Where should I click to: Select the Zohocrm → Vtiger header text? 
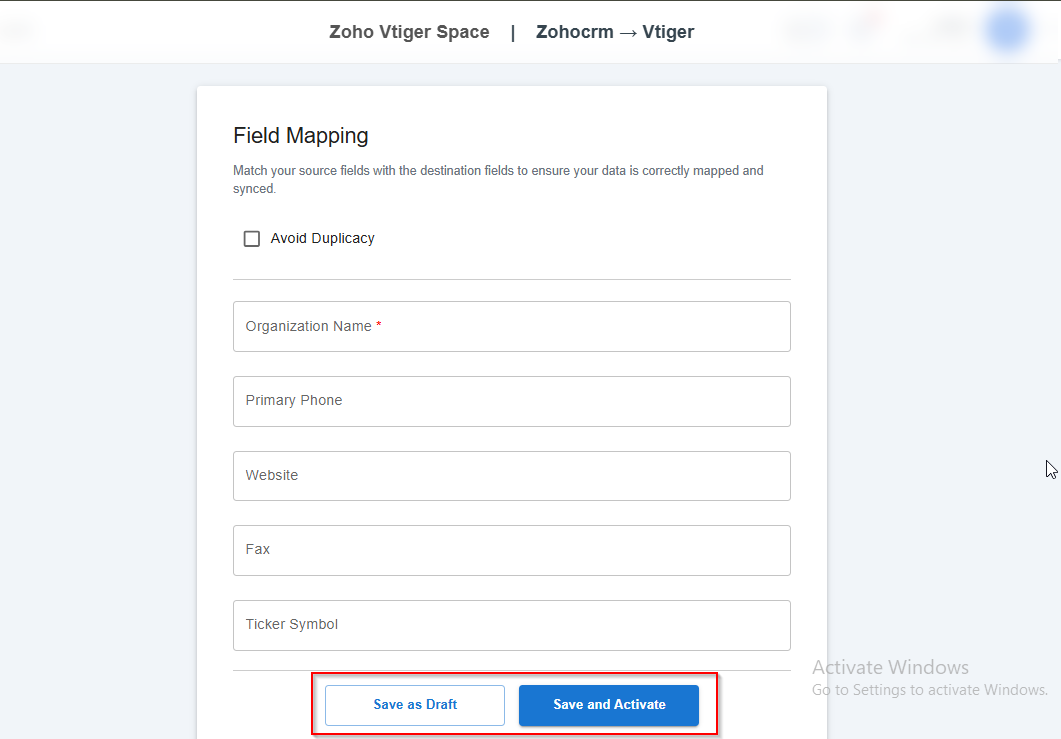click(x=614, y=32)
